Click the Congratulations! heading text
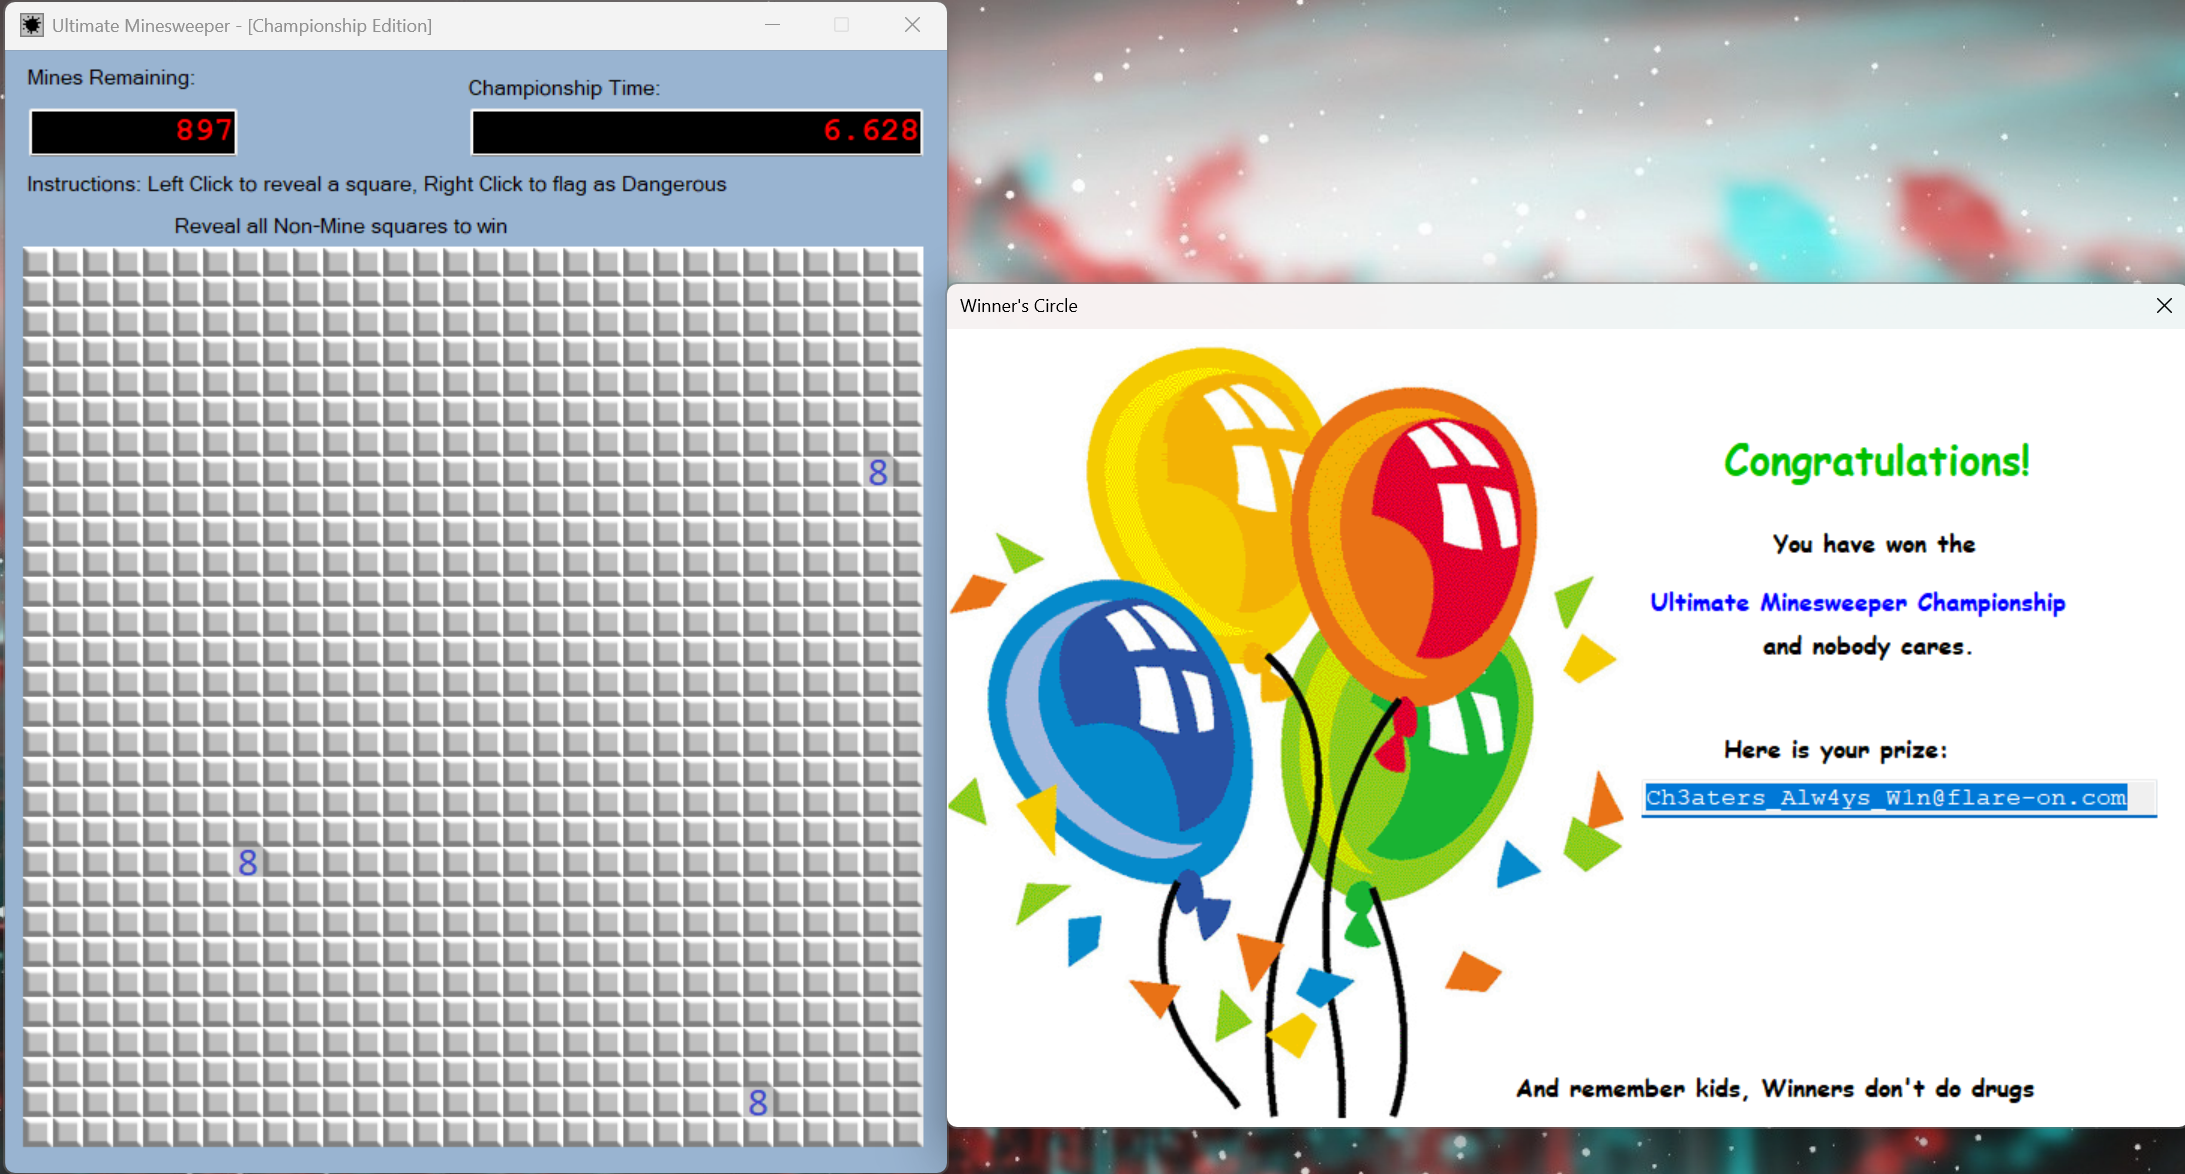The width and height of the screenshot is (2185, 1174). (1876, 462)
